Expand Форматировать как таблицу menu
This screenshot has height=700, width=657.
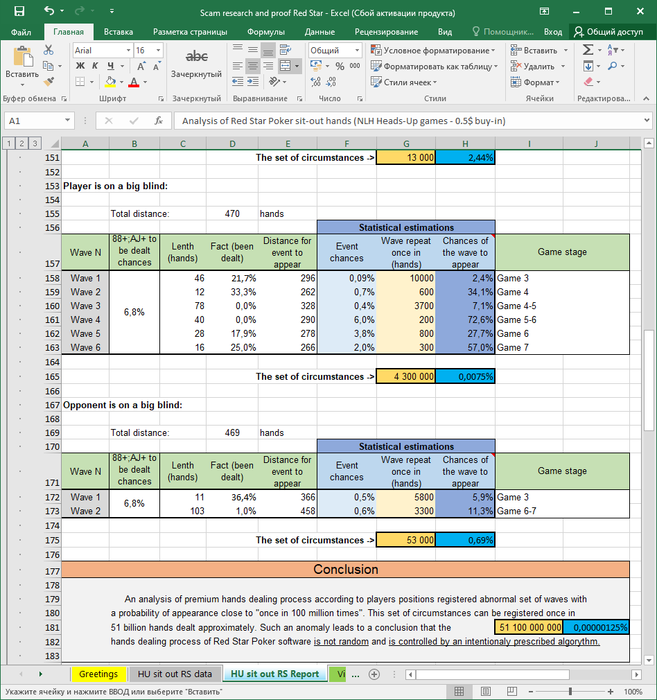pyautogui.click(x=434, y=66)
